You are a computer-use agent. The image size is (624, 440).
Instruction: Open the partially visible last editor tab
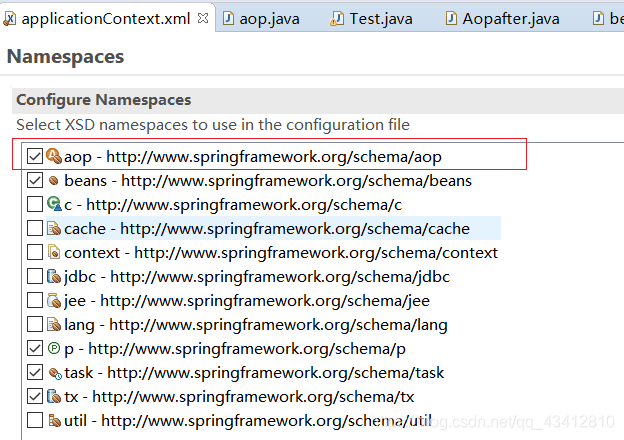pyautogui.click(x=608, y=18)
